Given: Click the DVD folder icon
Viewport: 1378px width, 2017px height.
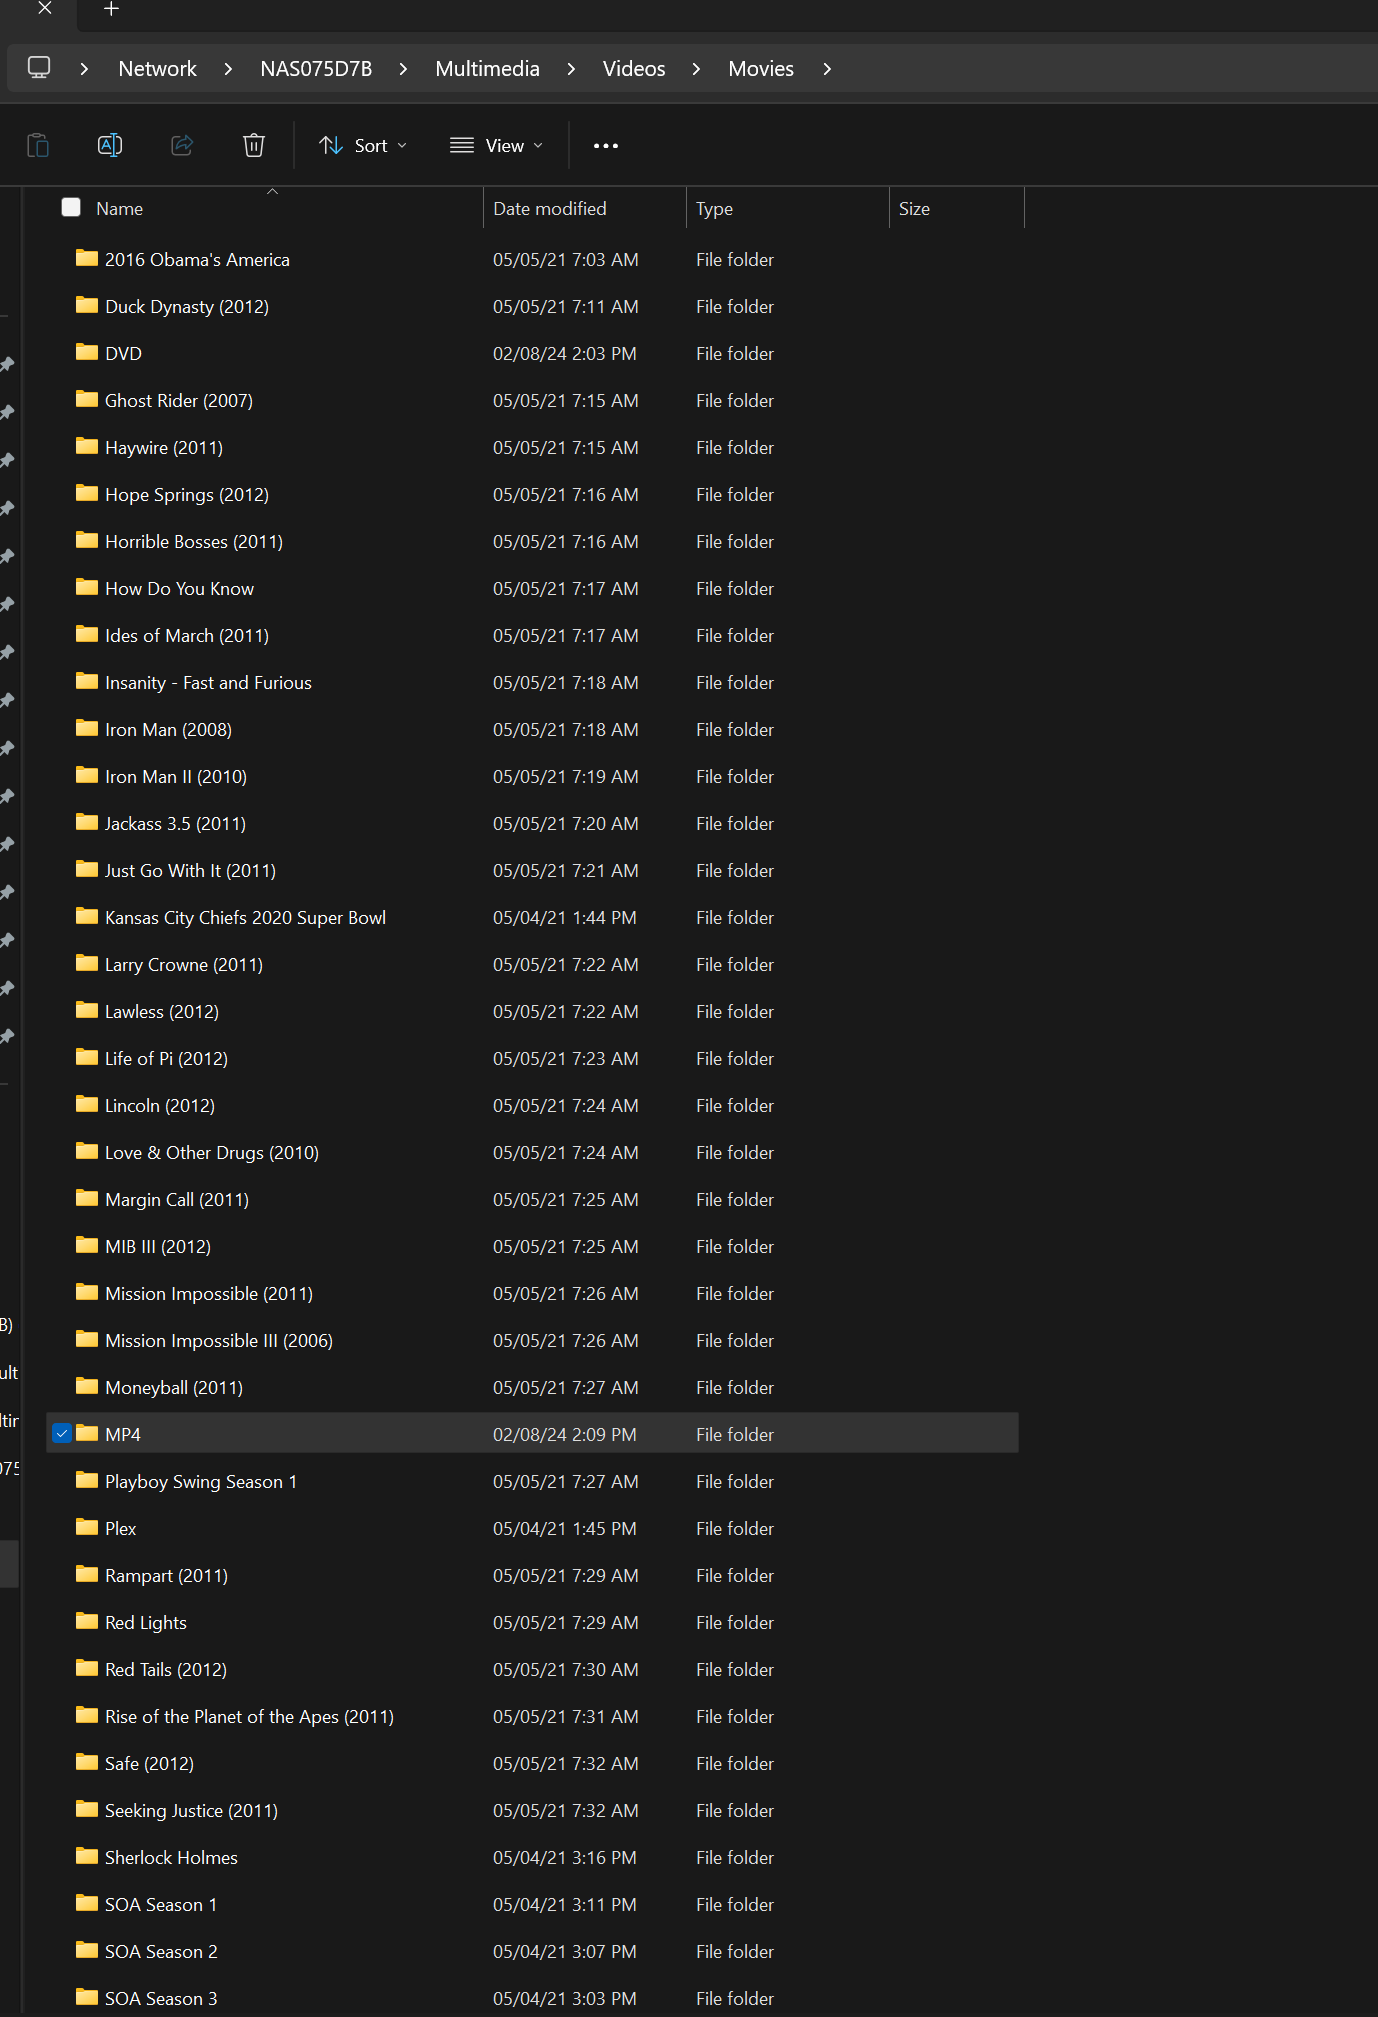Looking at the screenshot, I should (x=87, y=353).
